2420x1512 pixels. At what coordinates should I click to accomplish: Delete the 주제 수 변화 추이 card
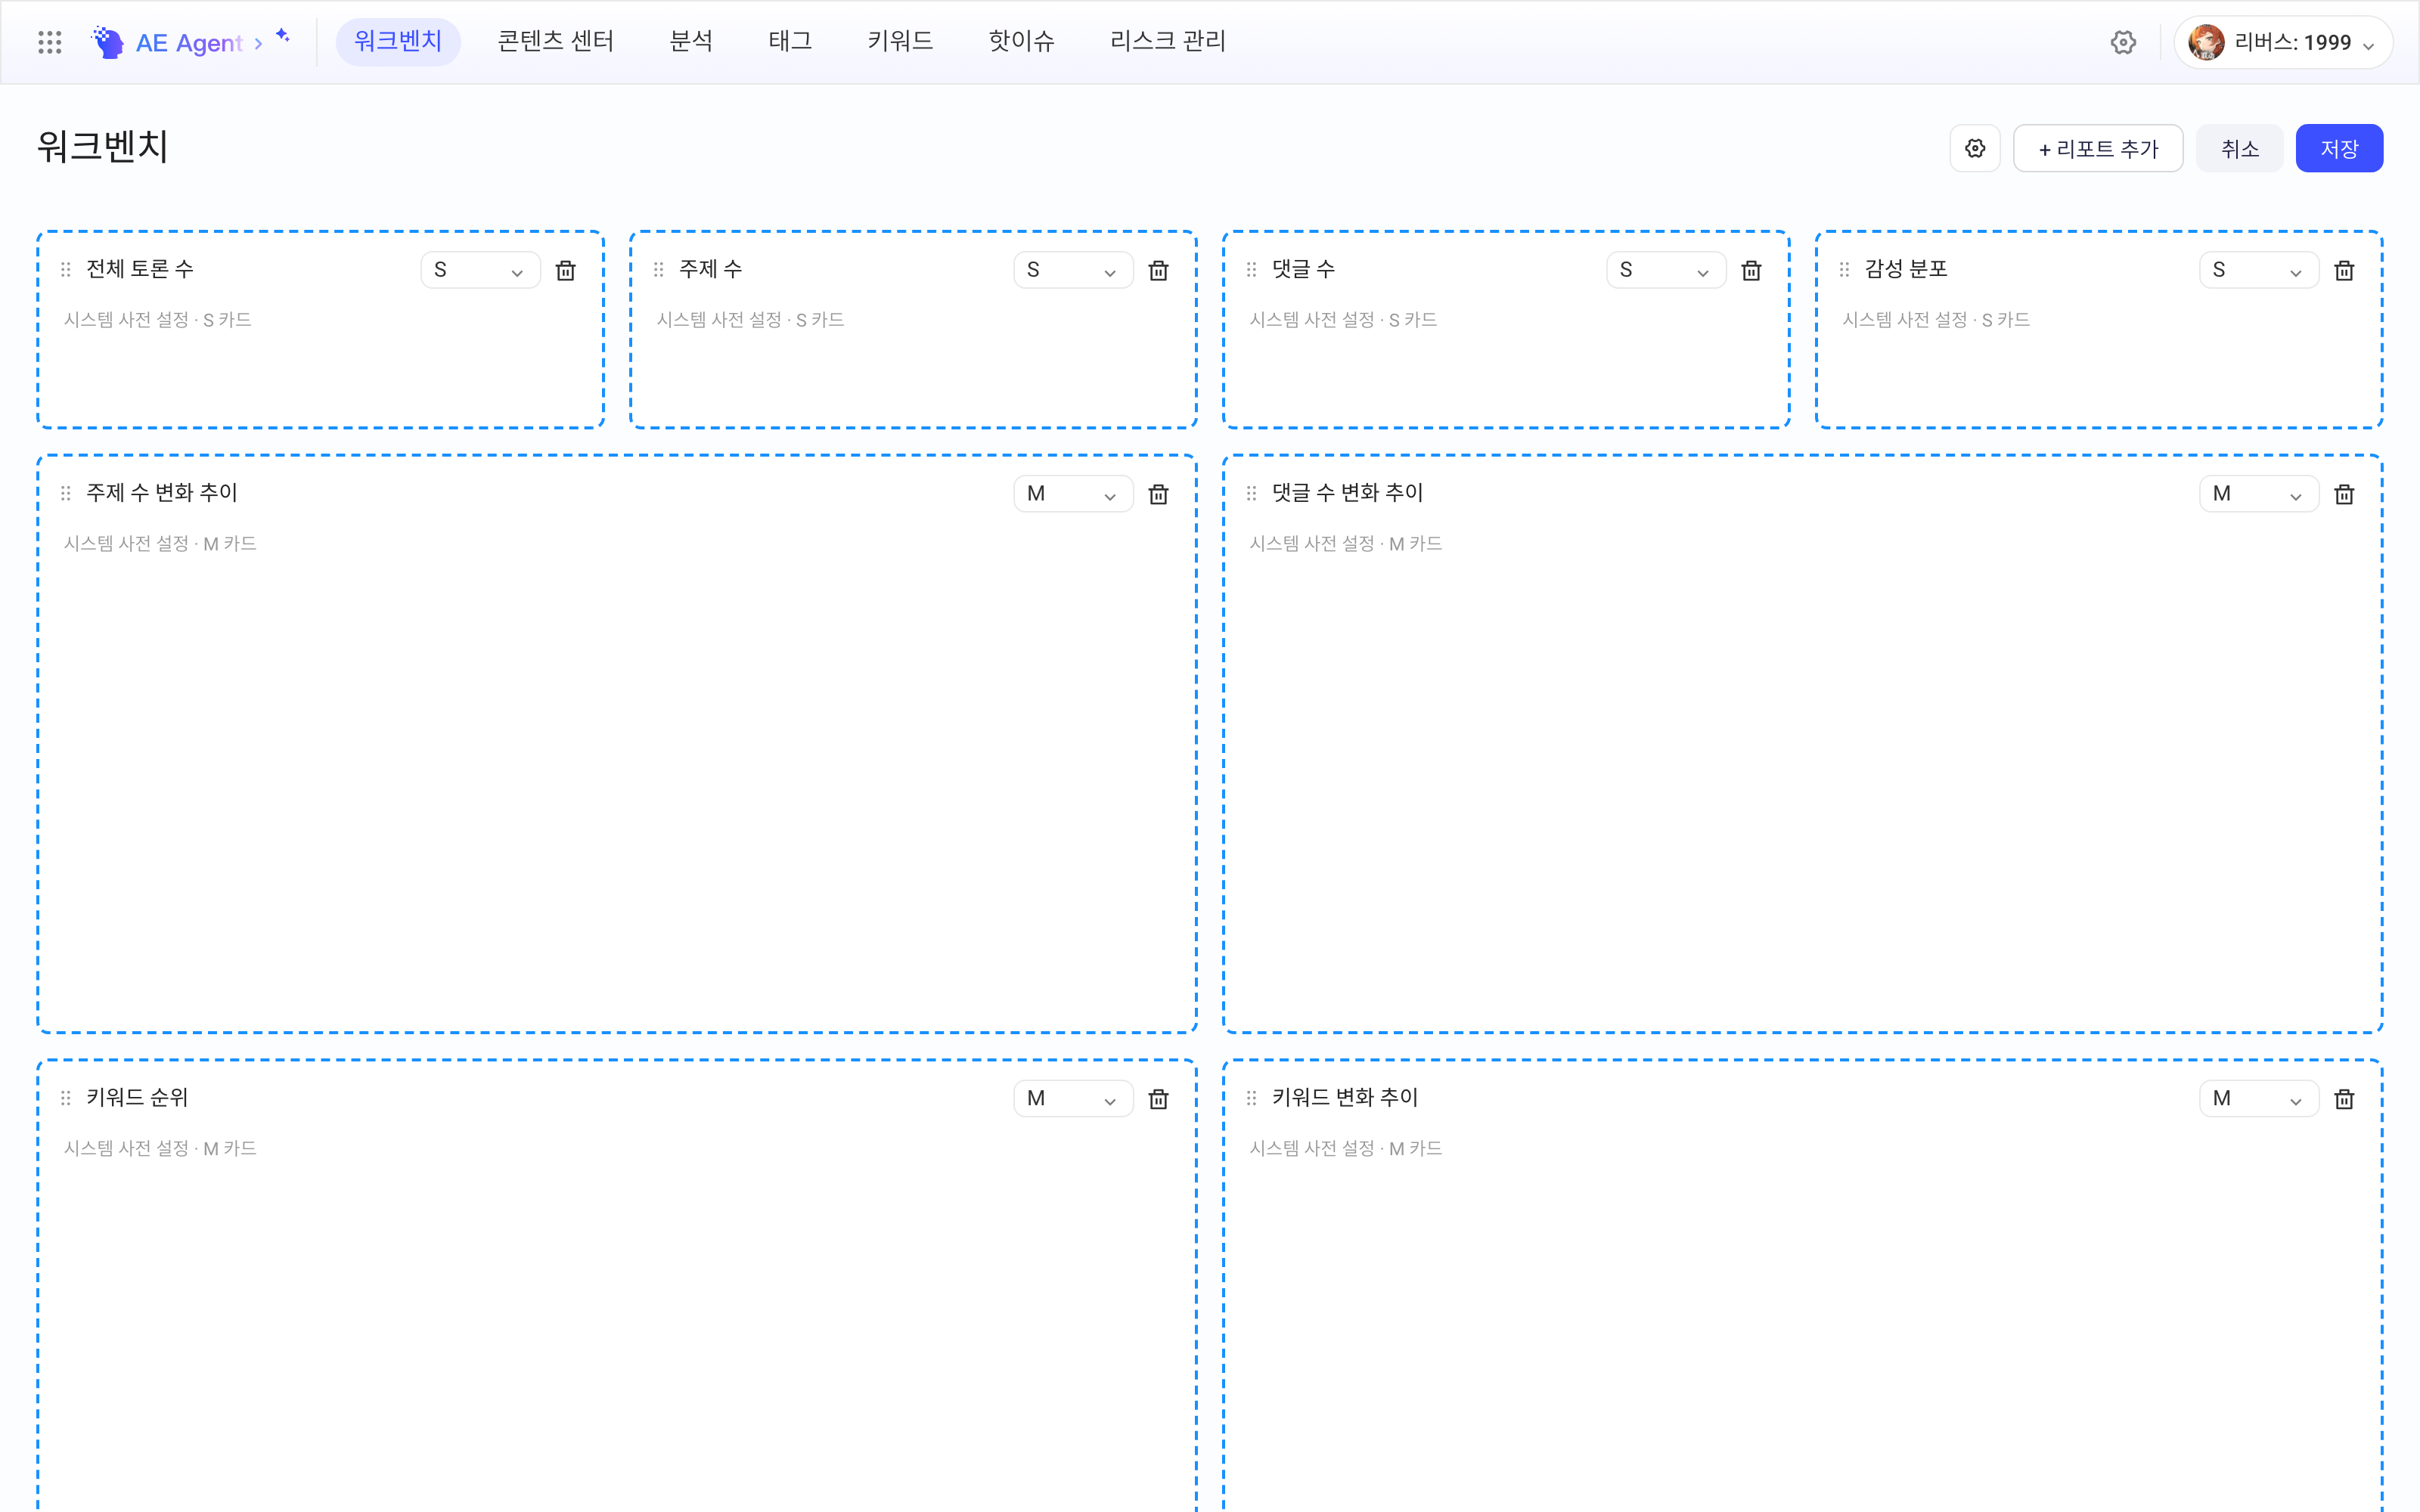click(1159, 494)
